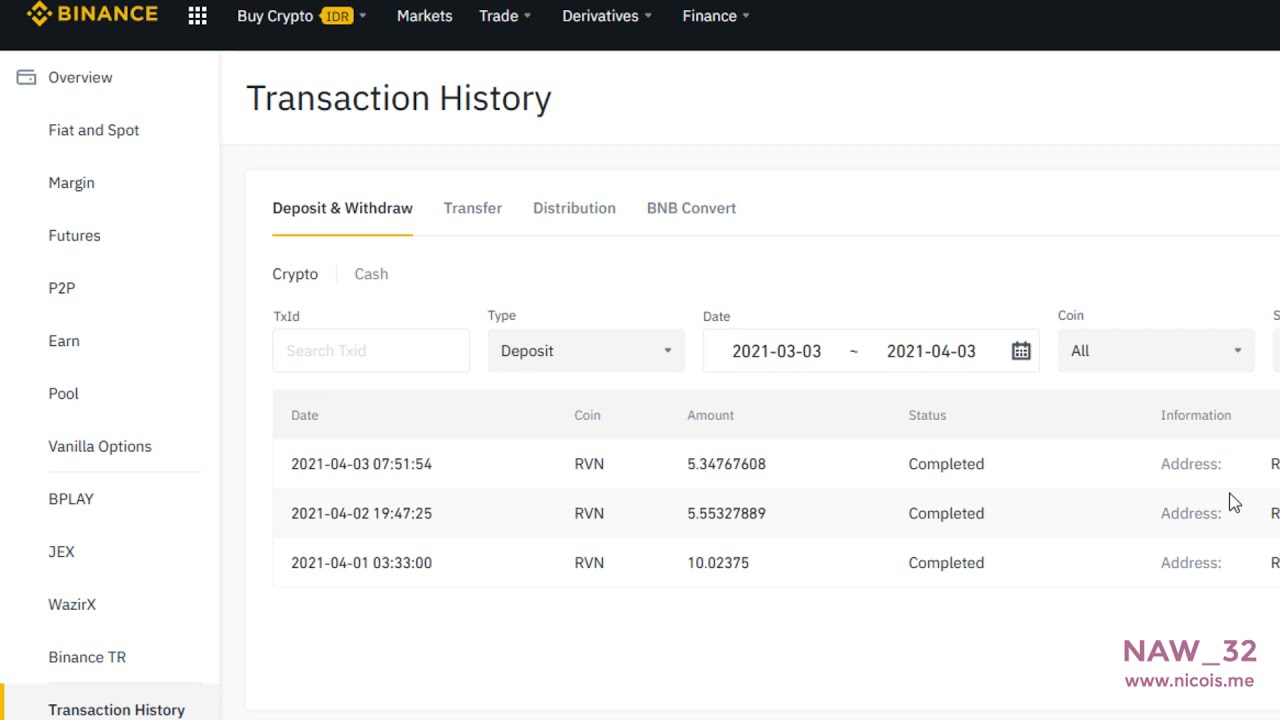Open the Markets page
The image size is (1280, 720).
tap(424, 16)
